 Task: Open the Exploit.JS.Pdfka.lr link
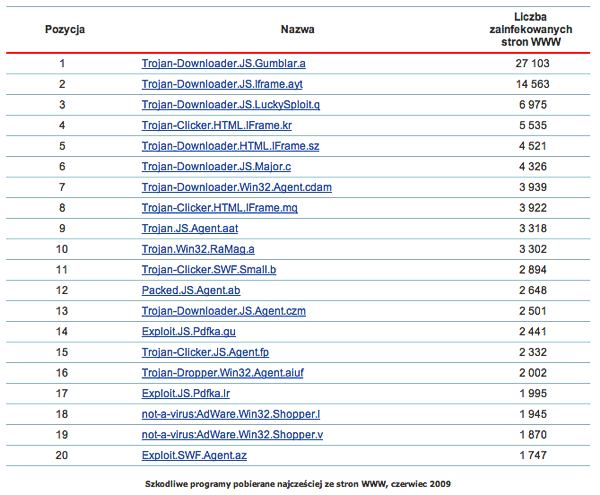tap(186, 394)
